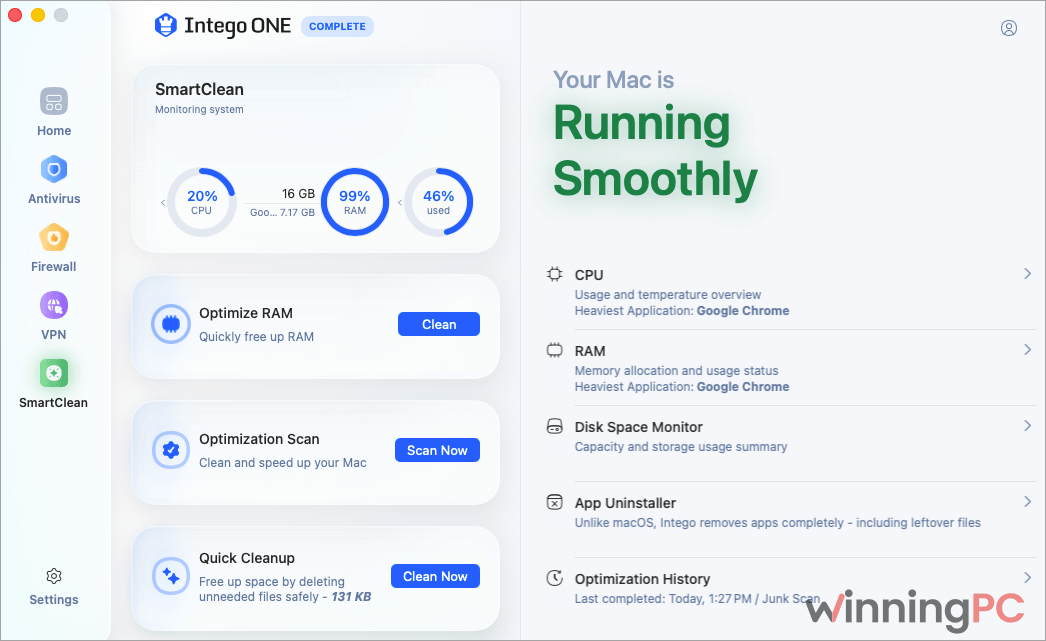The image size is (1046, 641).
Task: Click Google Chrome under RAM status
Action: 743,387
